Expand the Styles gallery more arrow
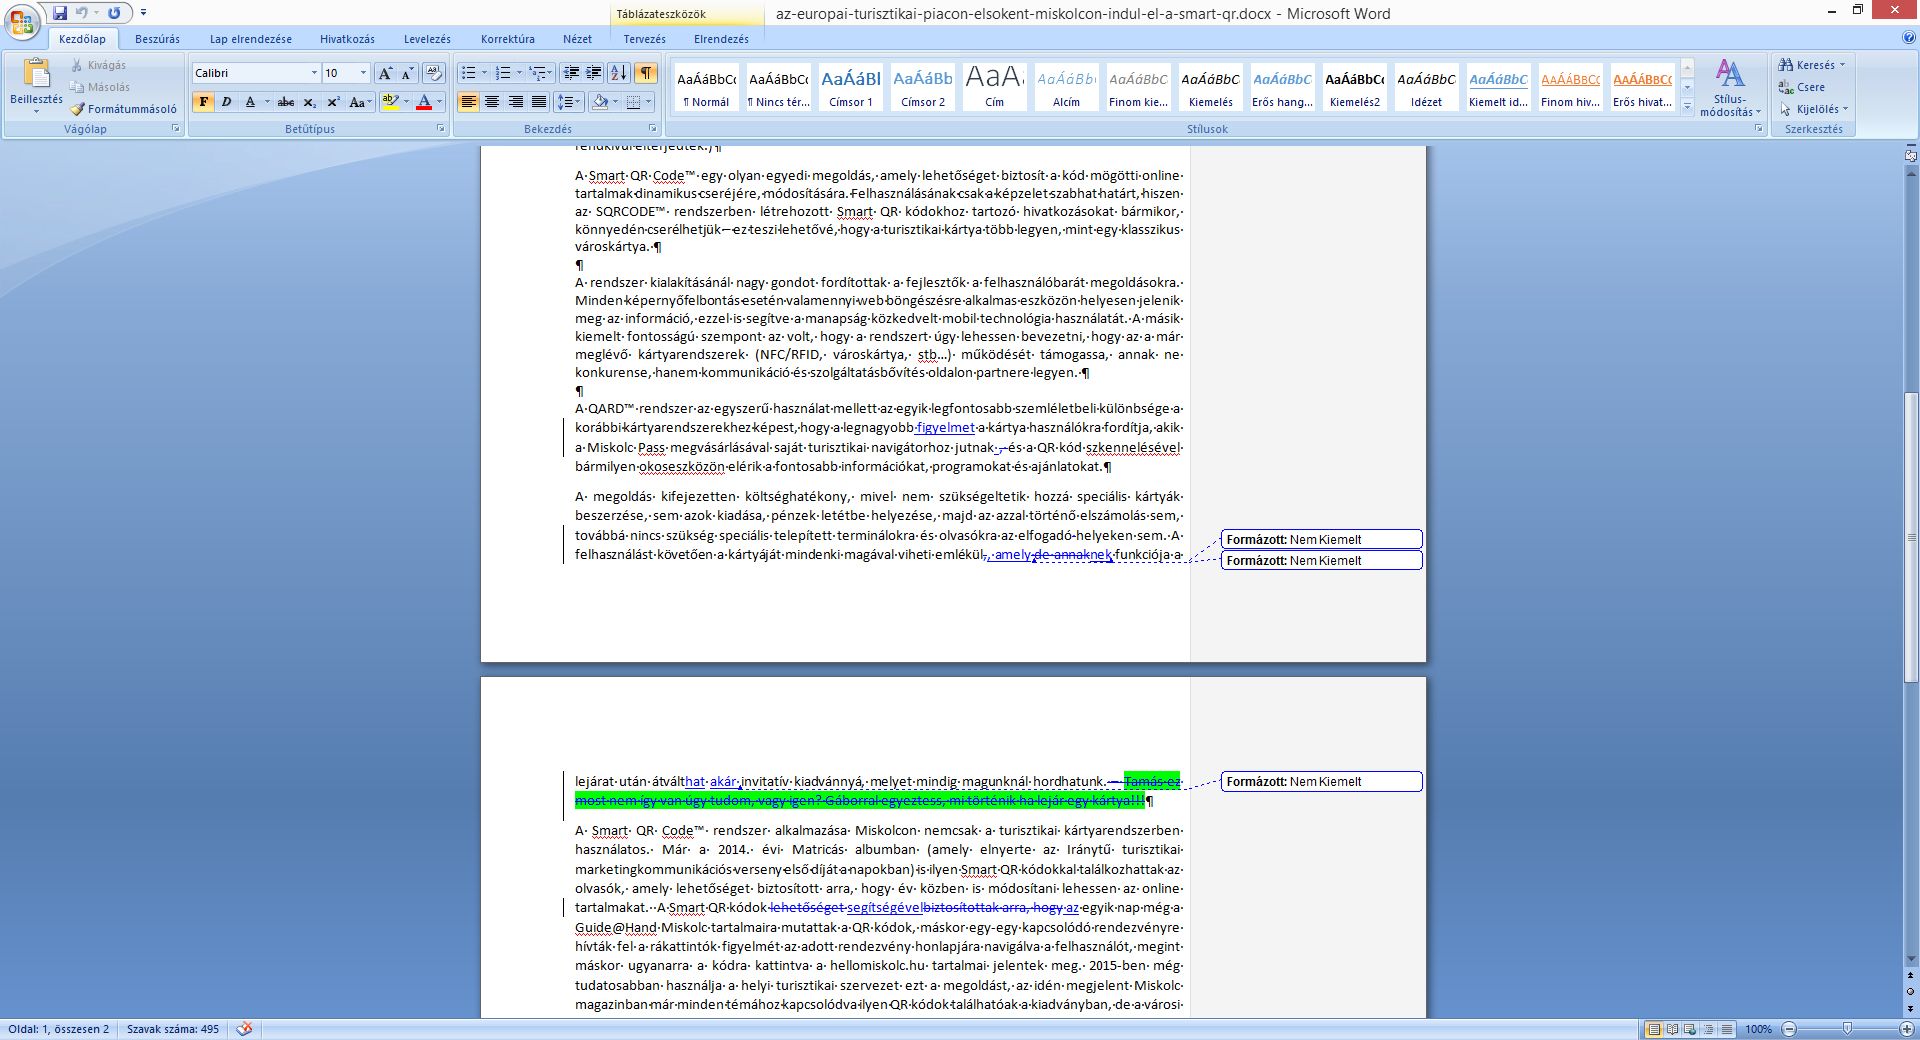Screen dimensions: 1920x1040 tap(1688, 106)
